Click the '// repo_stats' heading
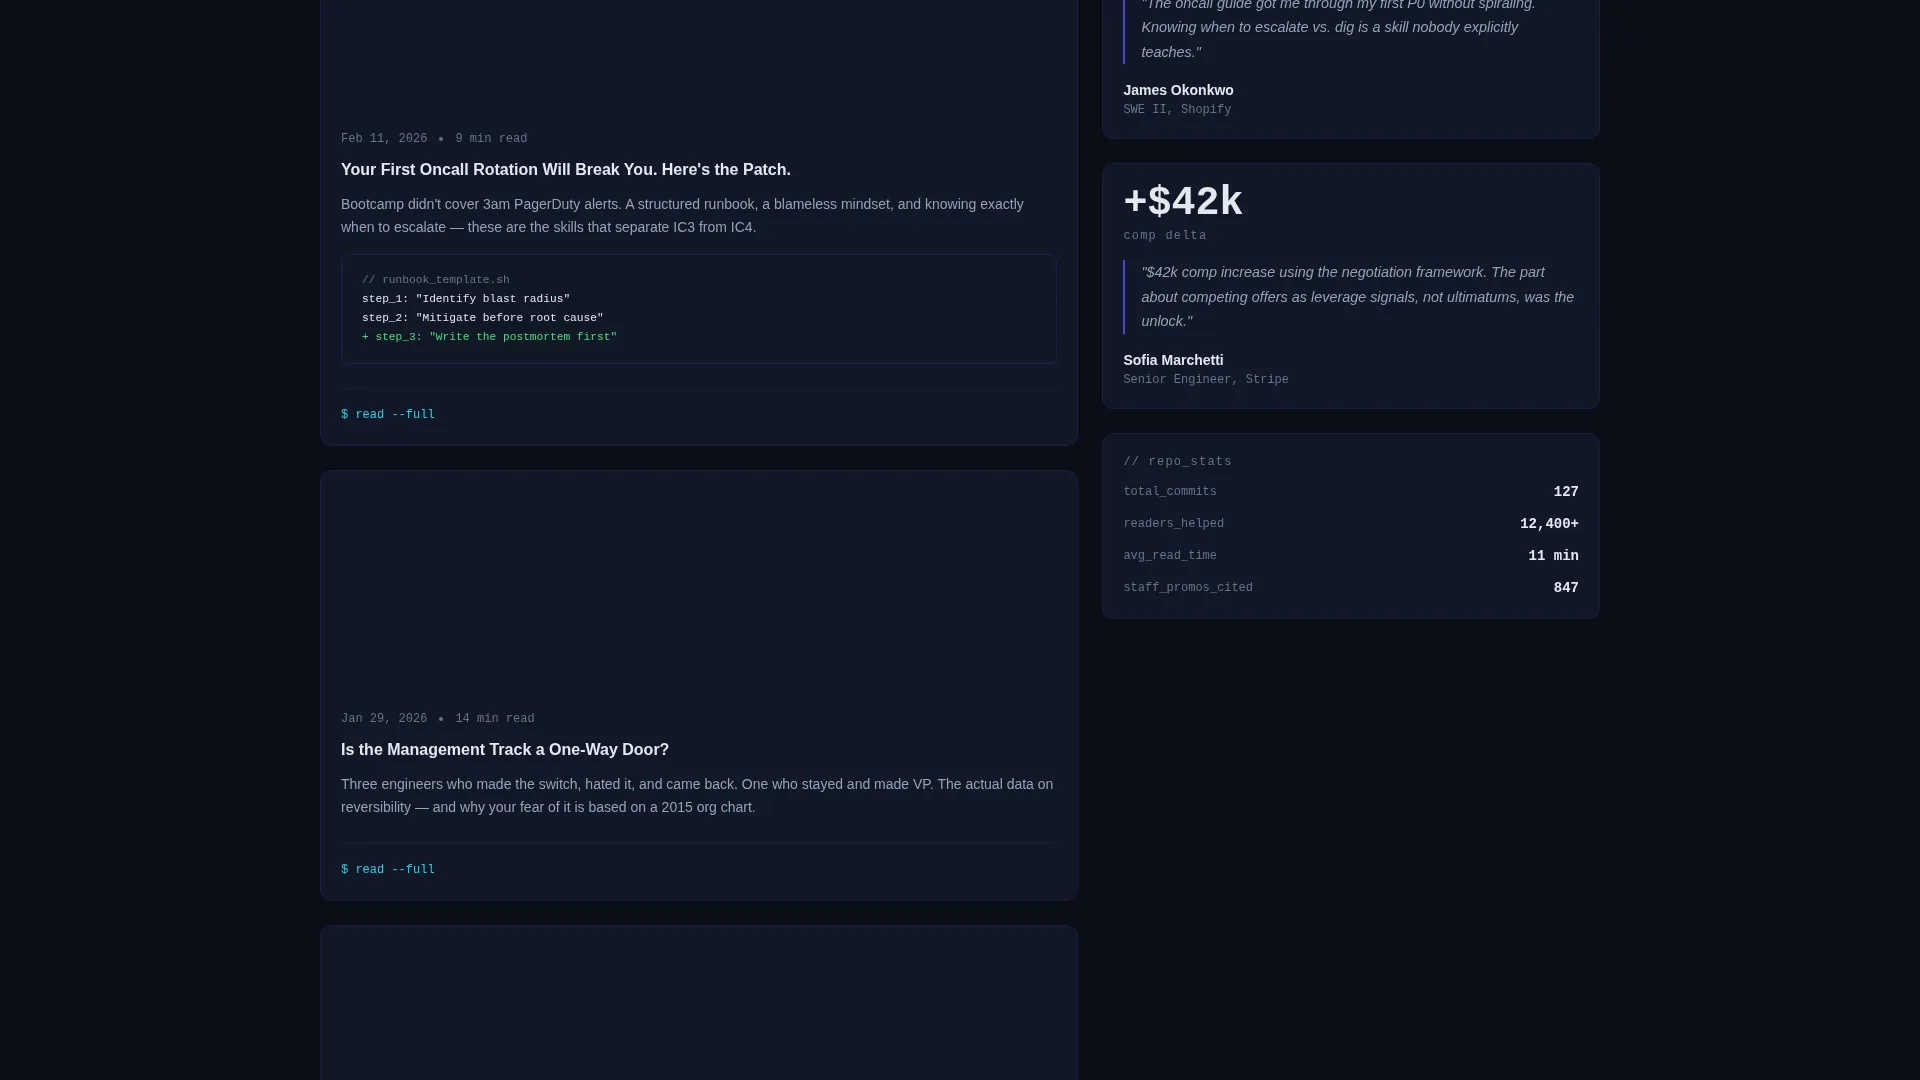Screen dimensions: 1920x1080 coord(1178,462)
